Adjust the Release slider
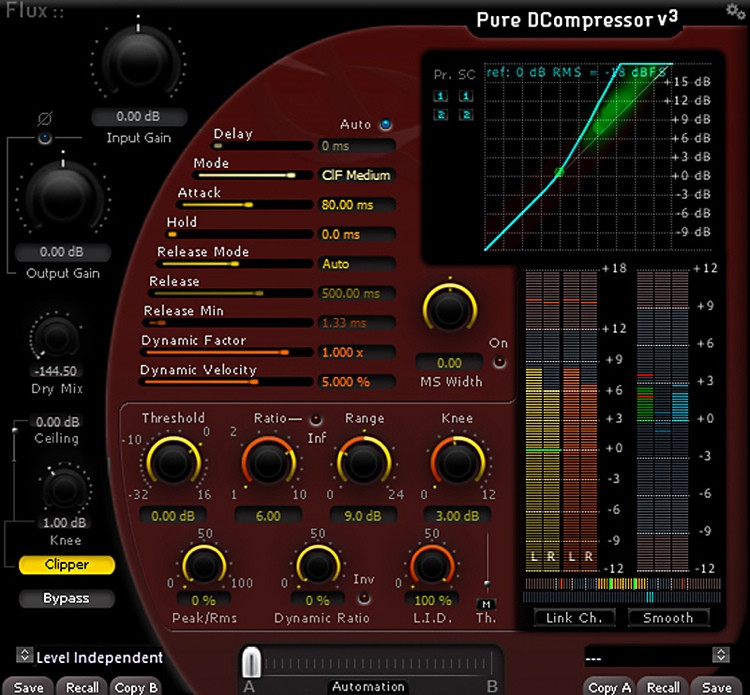 [232, 293]
